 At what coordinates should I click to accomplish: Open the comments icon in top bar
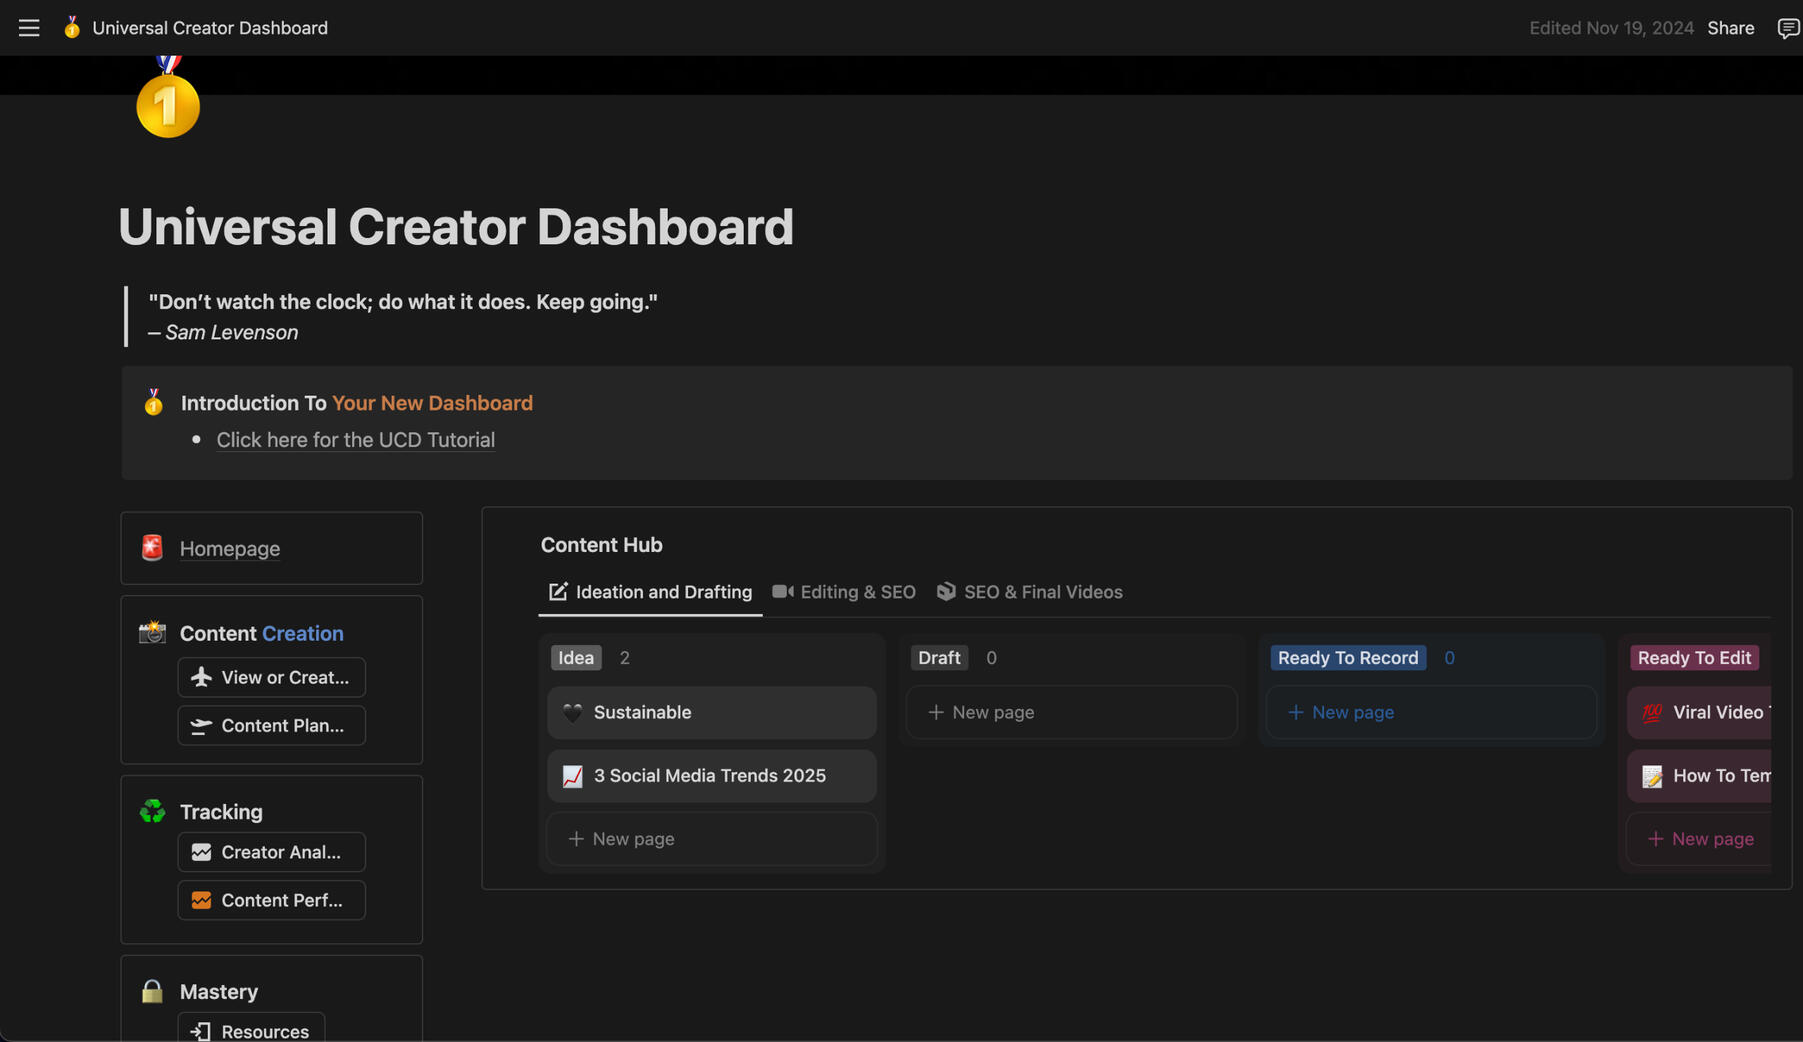pos(1787,28)
